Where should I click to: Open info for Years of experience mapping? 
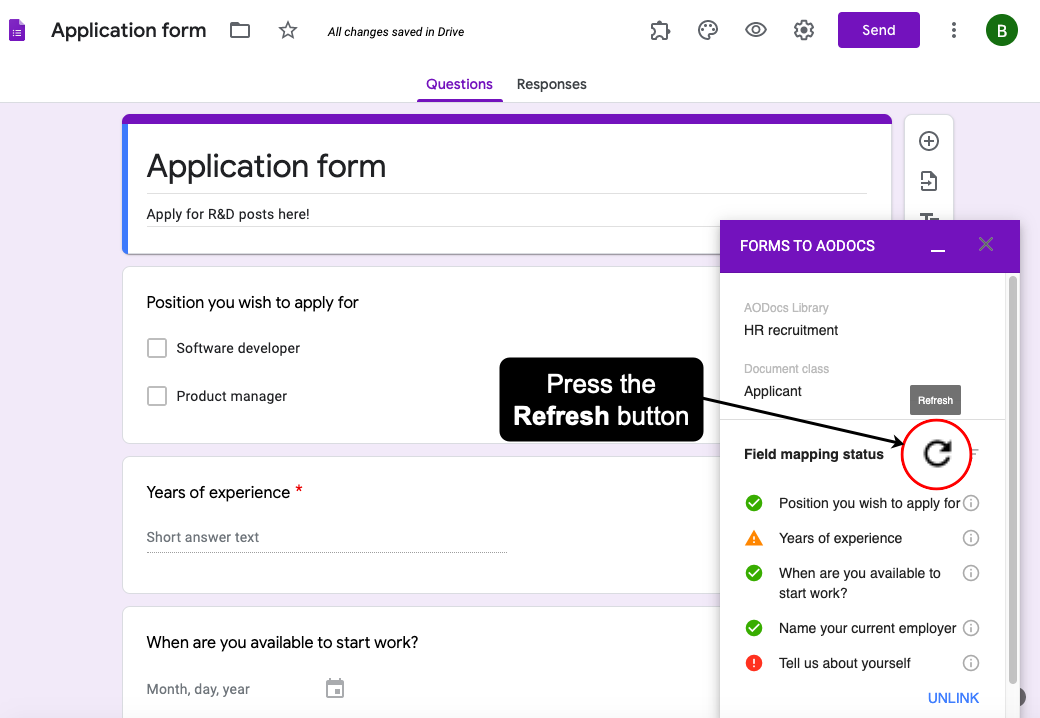(x=970, y=538)
